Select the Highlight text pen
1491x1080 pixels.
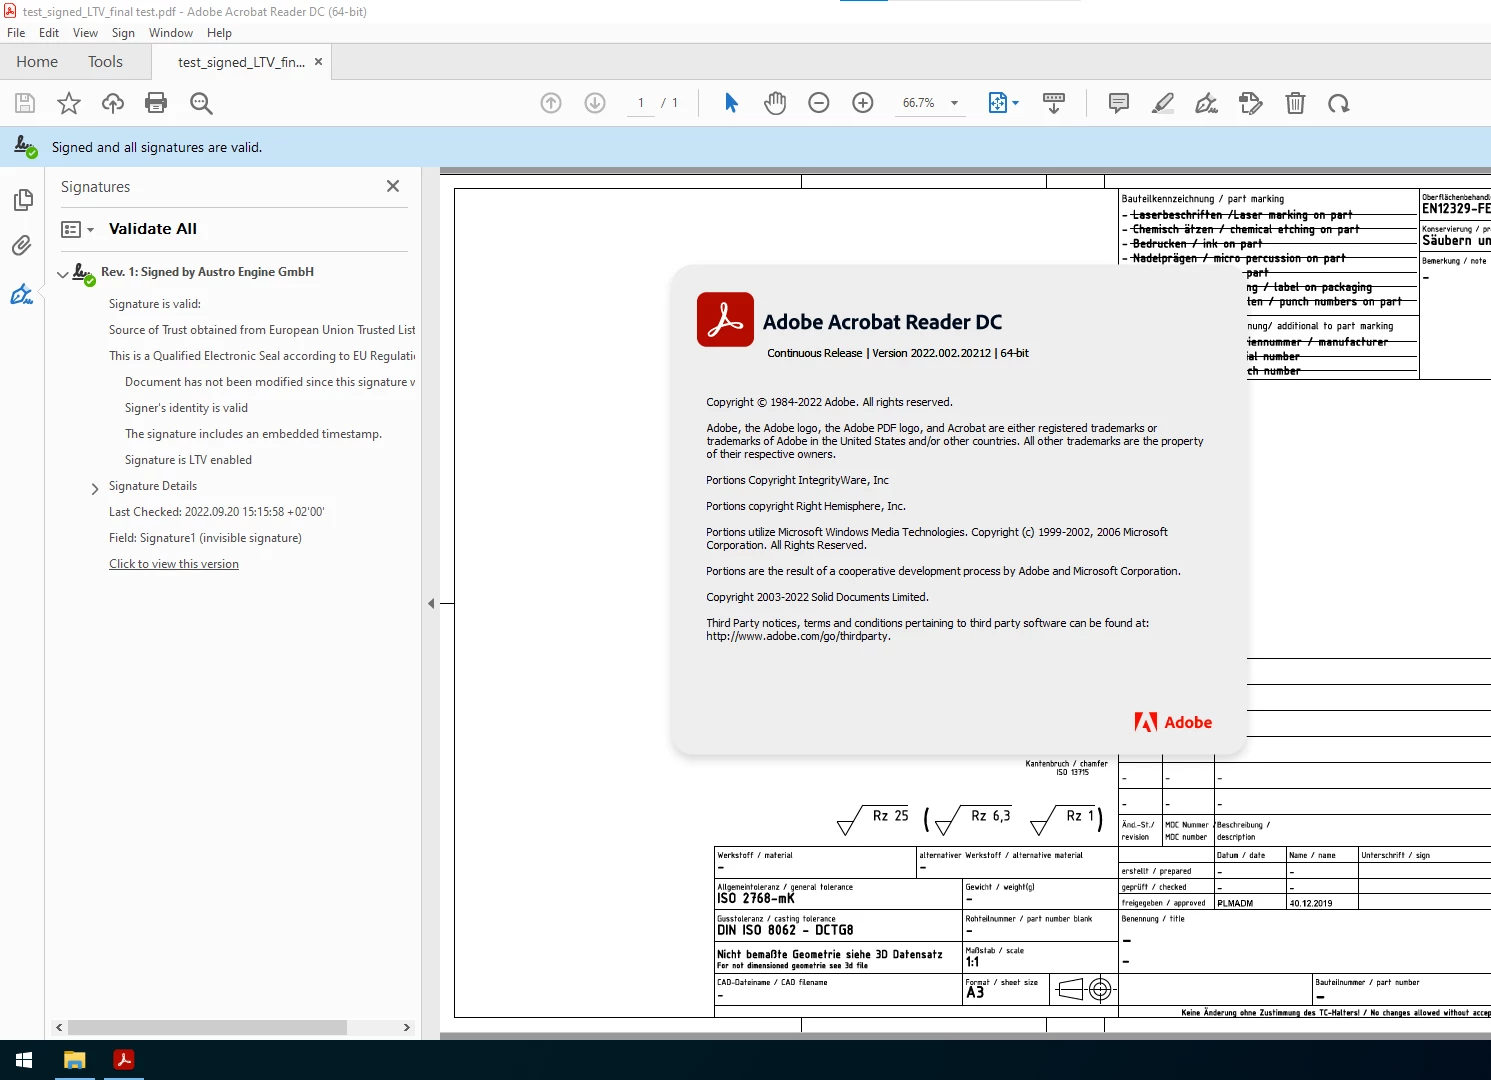(x=1163, y=103)
